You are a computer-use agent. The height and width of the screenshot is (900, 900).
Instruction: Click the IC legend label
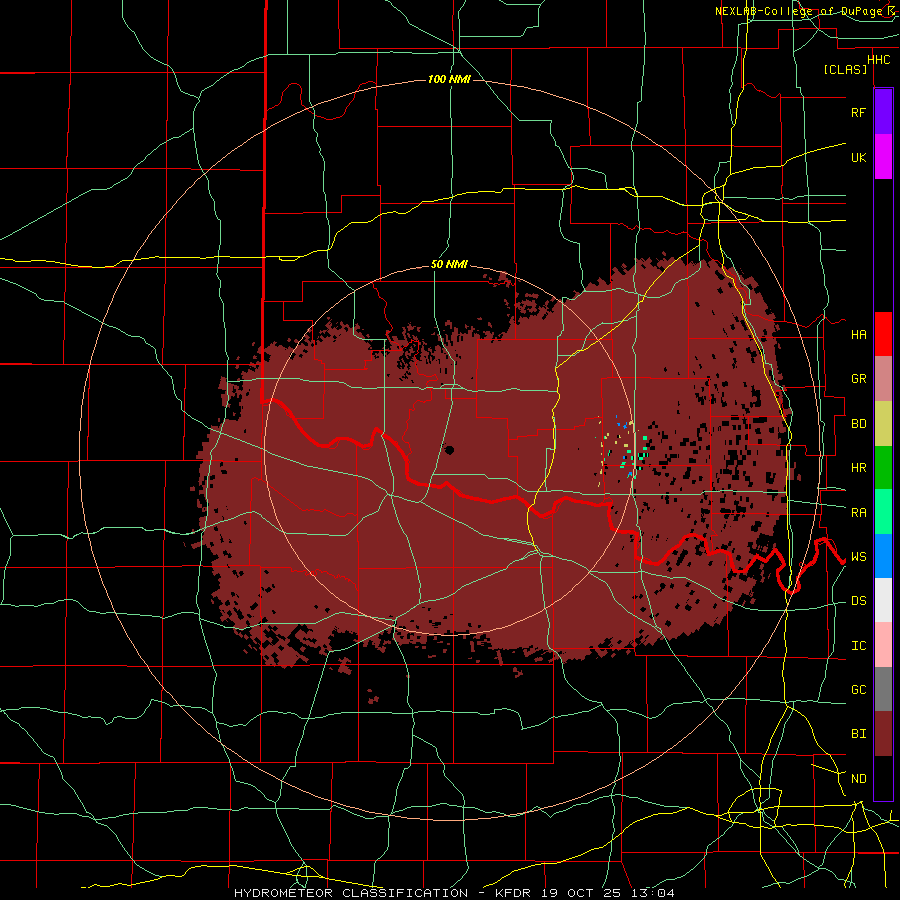[x=858, y=646]
